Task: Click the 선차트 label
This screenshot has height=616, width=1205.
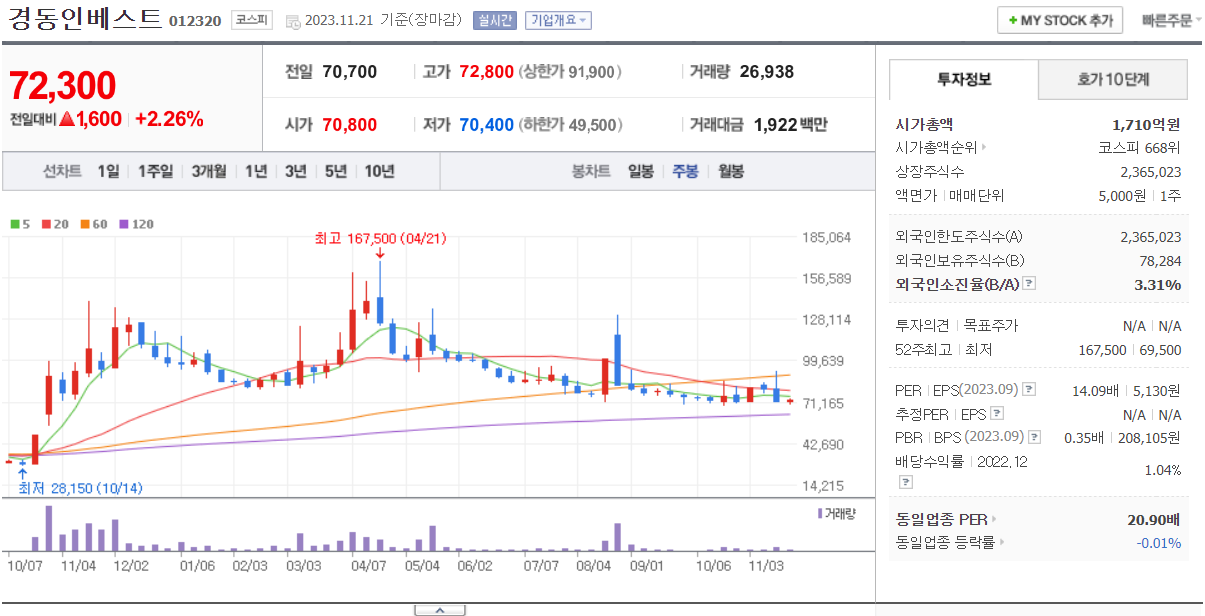Action: coord(62,171)
